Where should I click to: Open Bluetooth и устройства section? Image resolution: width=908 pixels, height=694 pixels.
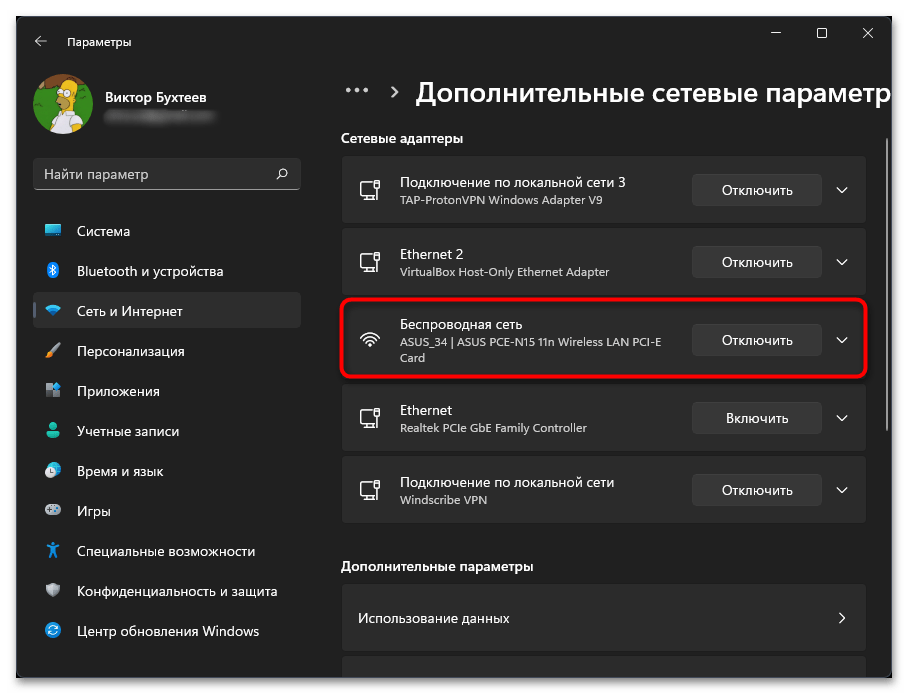(x=167, y=271)
